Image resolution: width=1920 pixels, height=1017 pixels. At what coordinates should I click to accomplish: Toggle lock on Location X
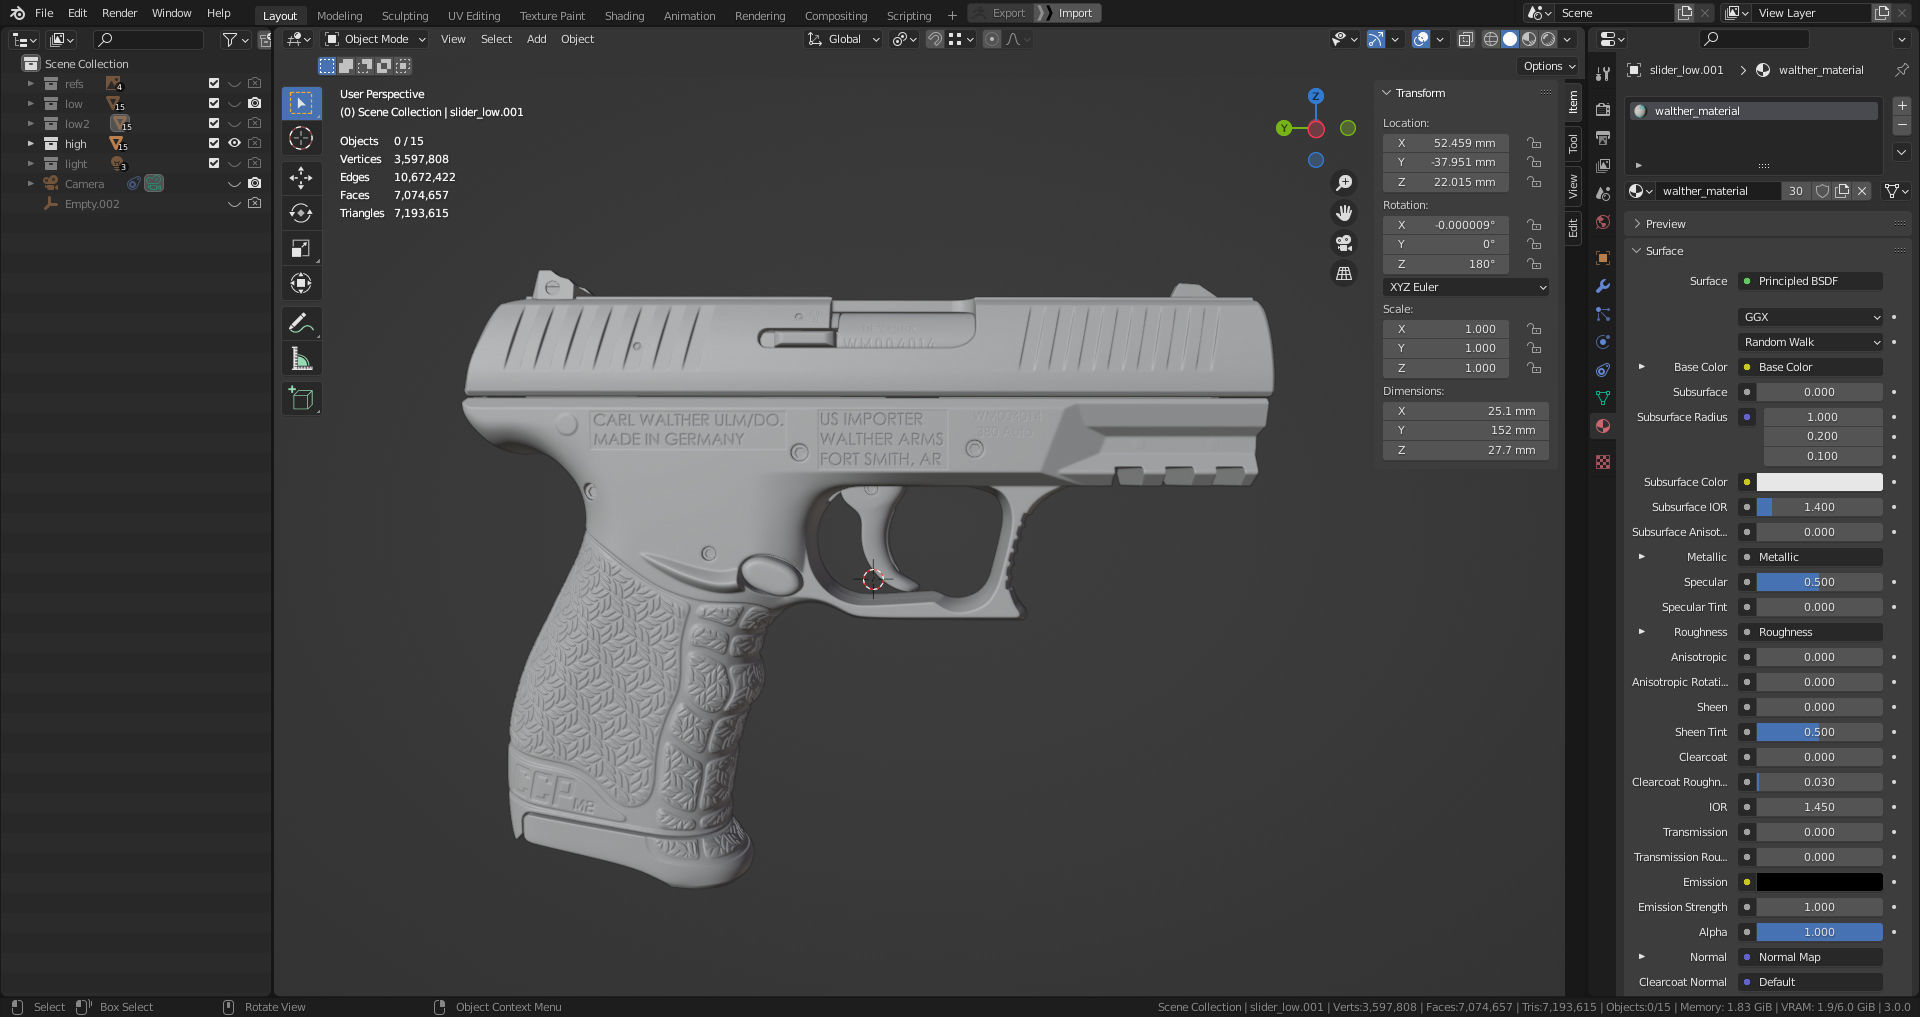pyautogui.click(x=1533, y=143)
